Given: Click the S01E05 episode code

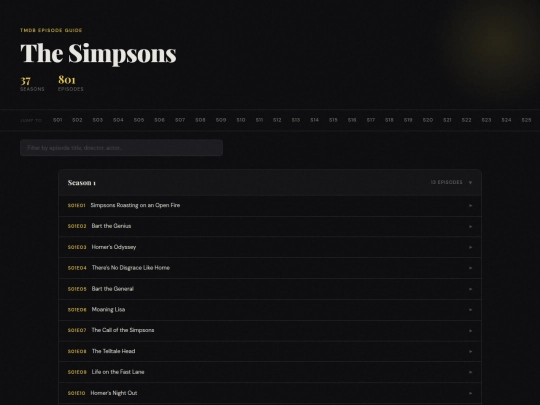Looking at the screenshot, I should click(x=77, y=289).
